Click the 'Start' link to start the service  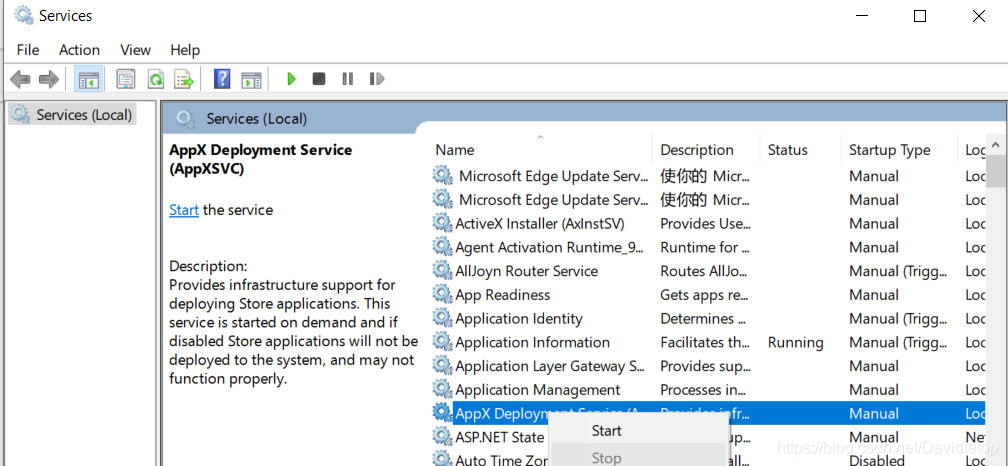point(184,210)
